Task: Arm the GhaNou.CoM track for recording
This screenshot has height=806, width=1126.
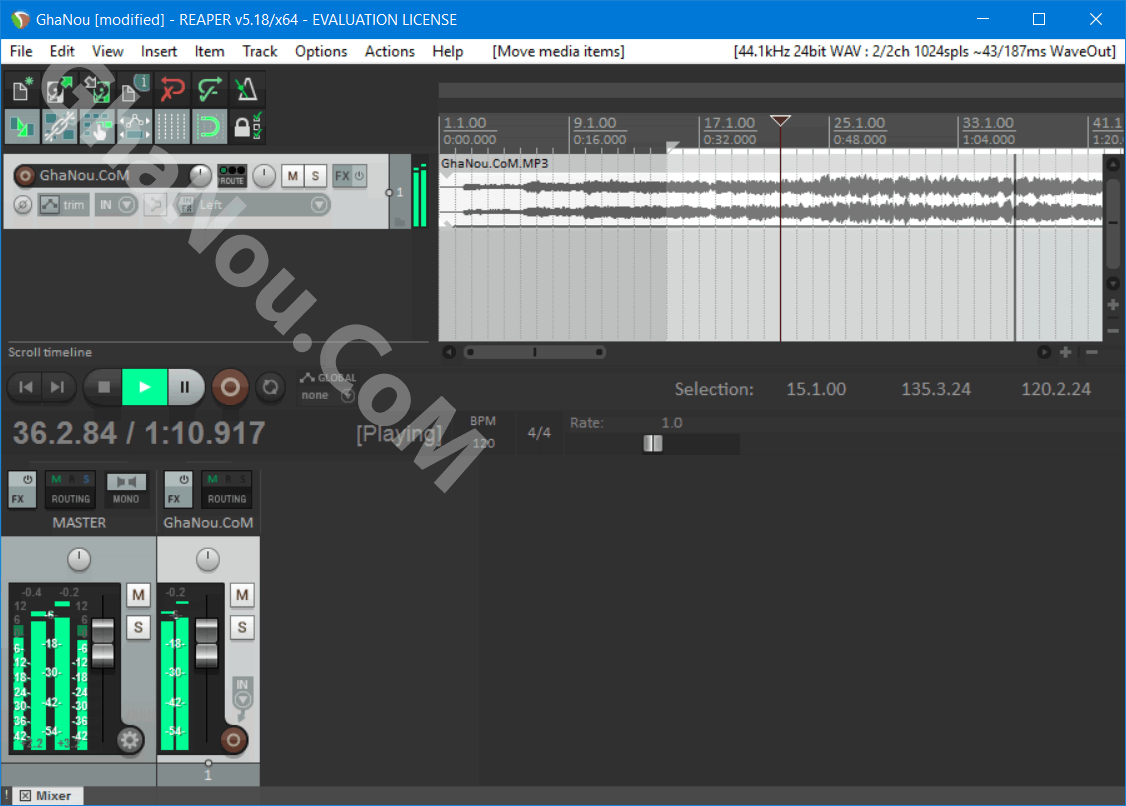Action: tap(25, 175)
